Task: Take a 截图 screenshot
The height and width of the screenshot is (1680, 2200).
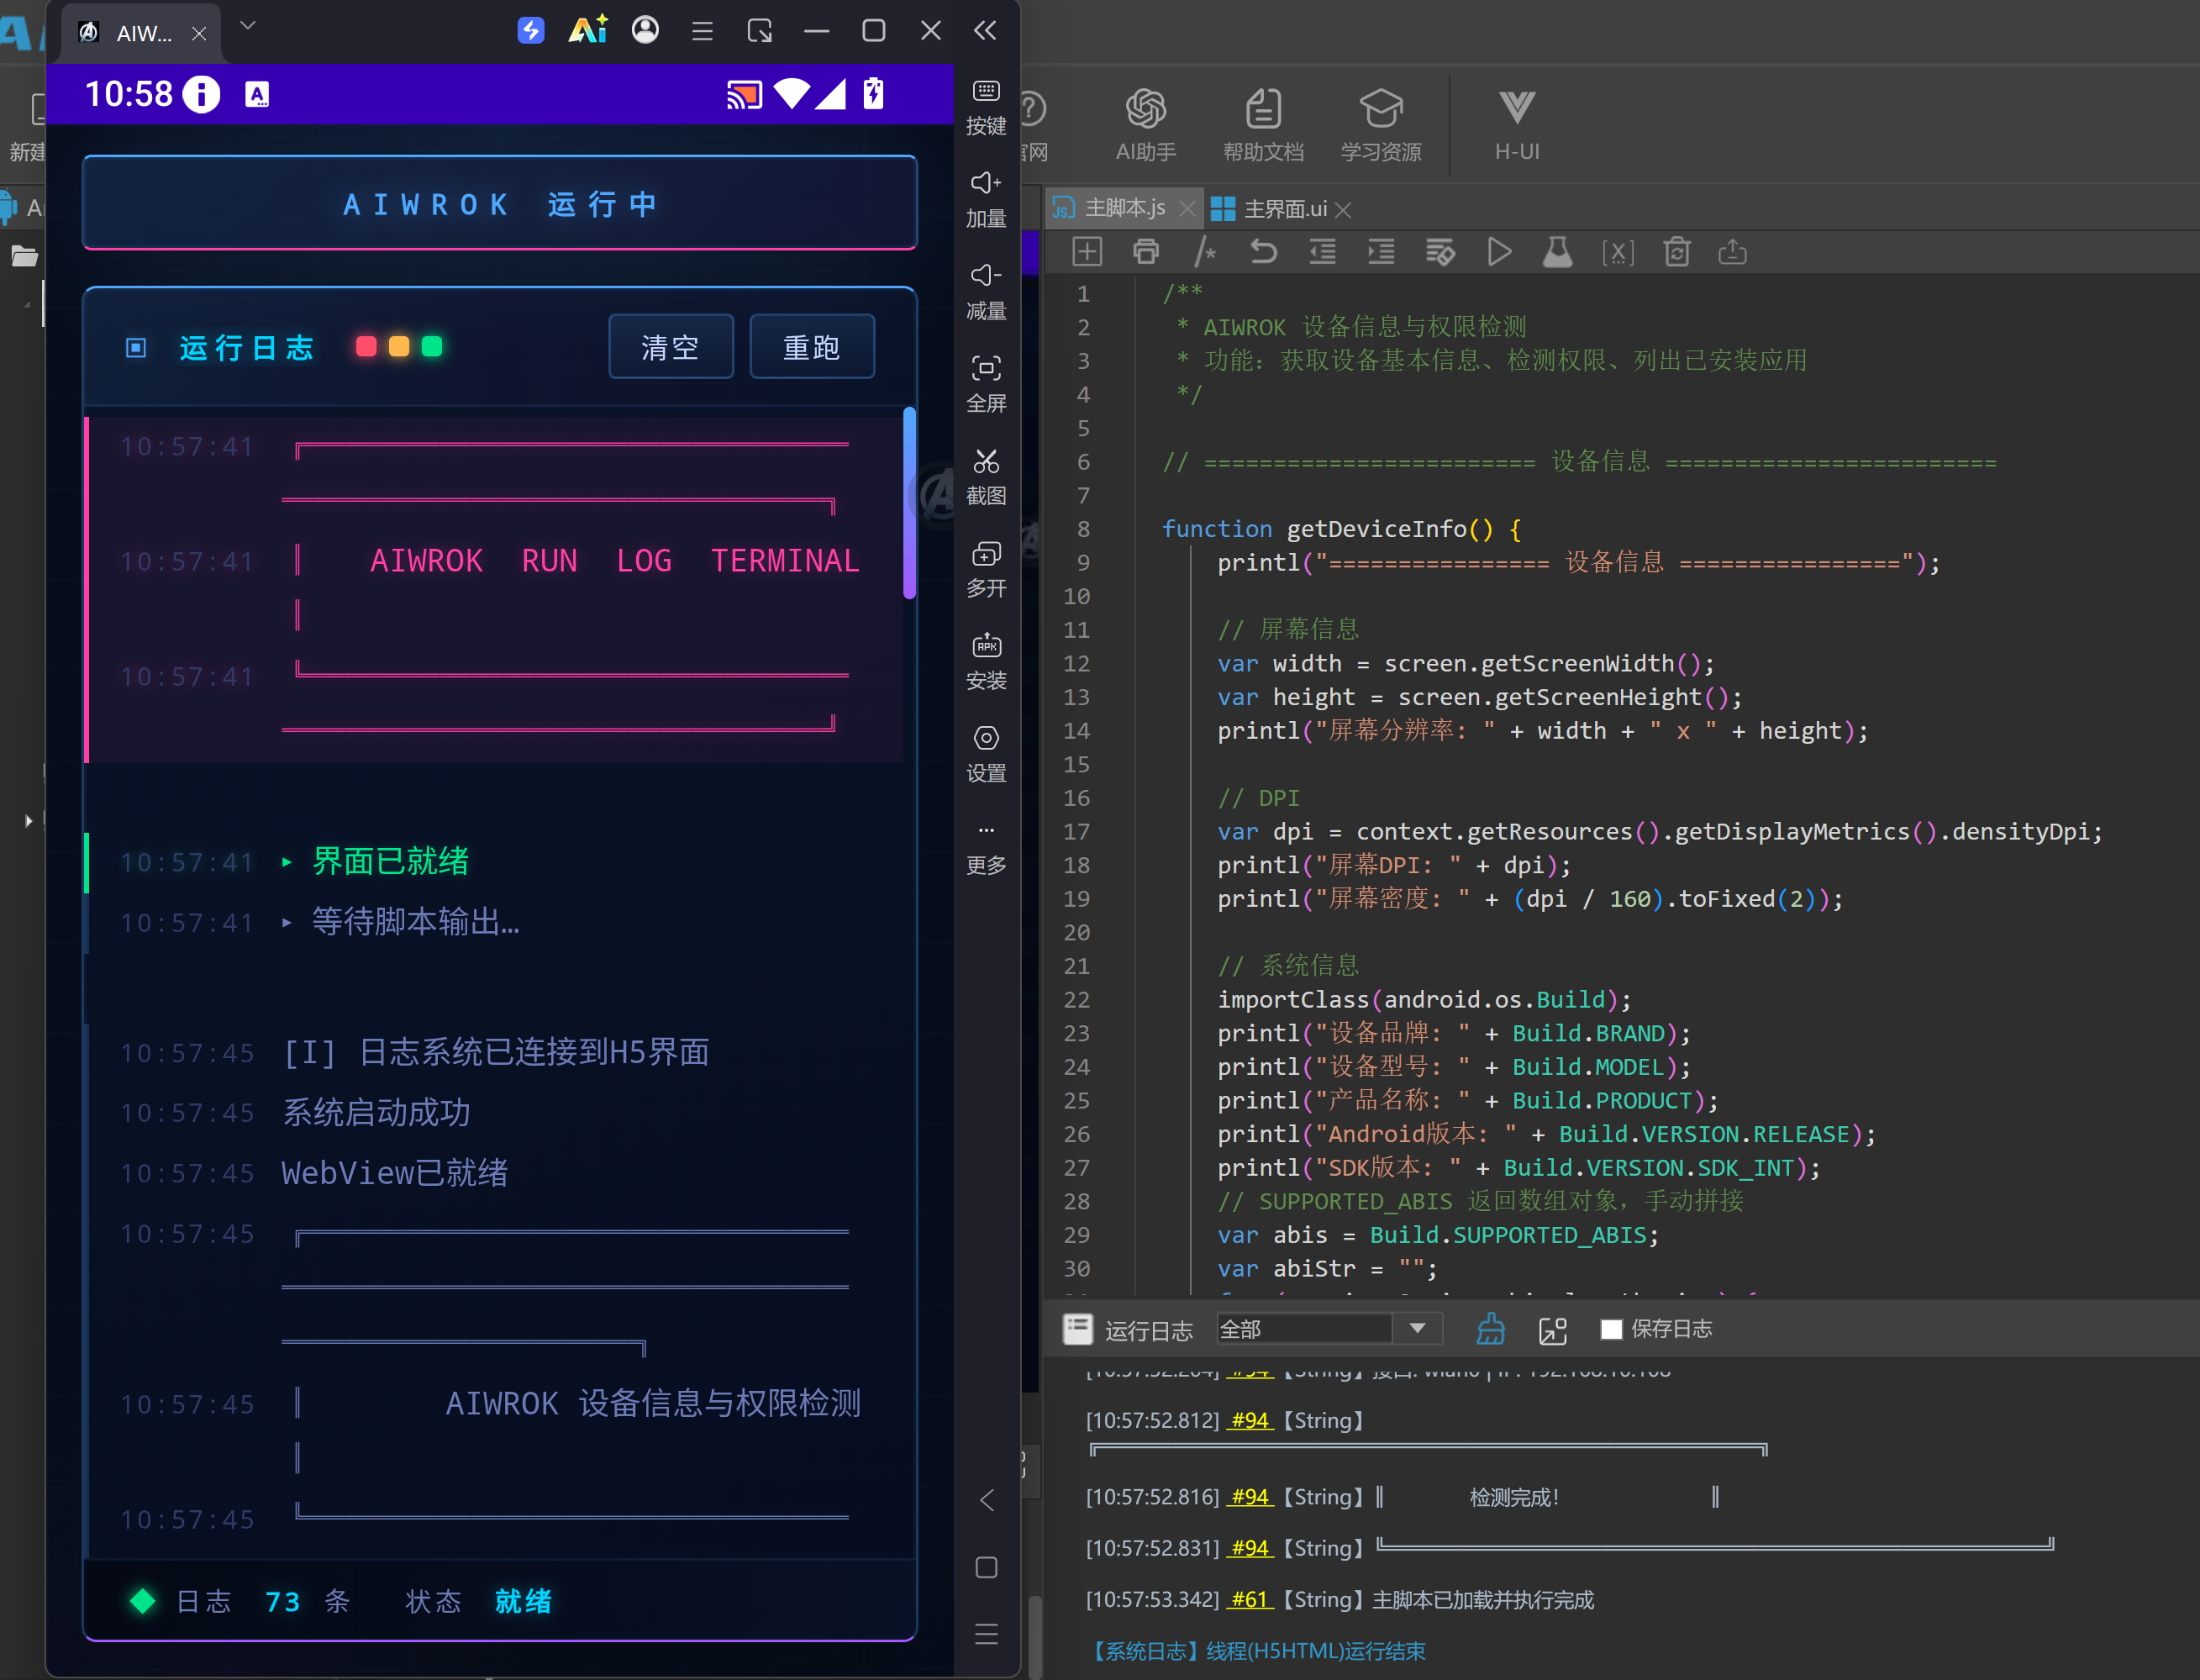Action: coord(986,477)
